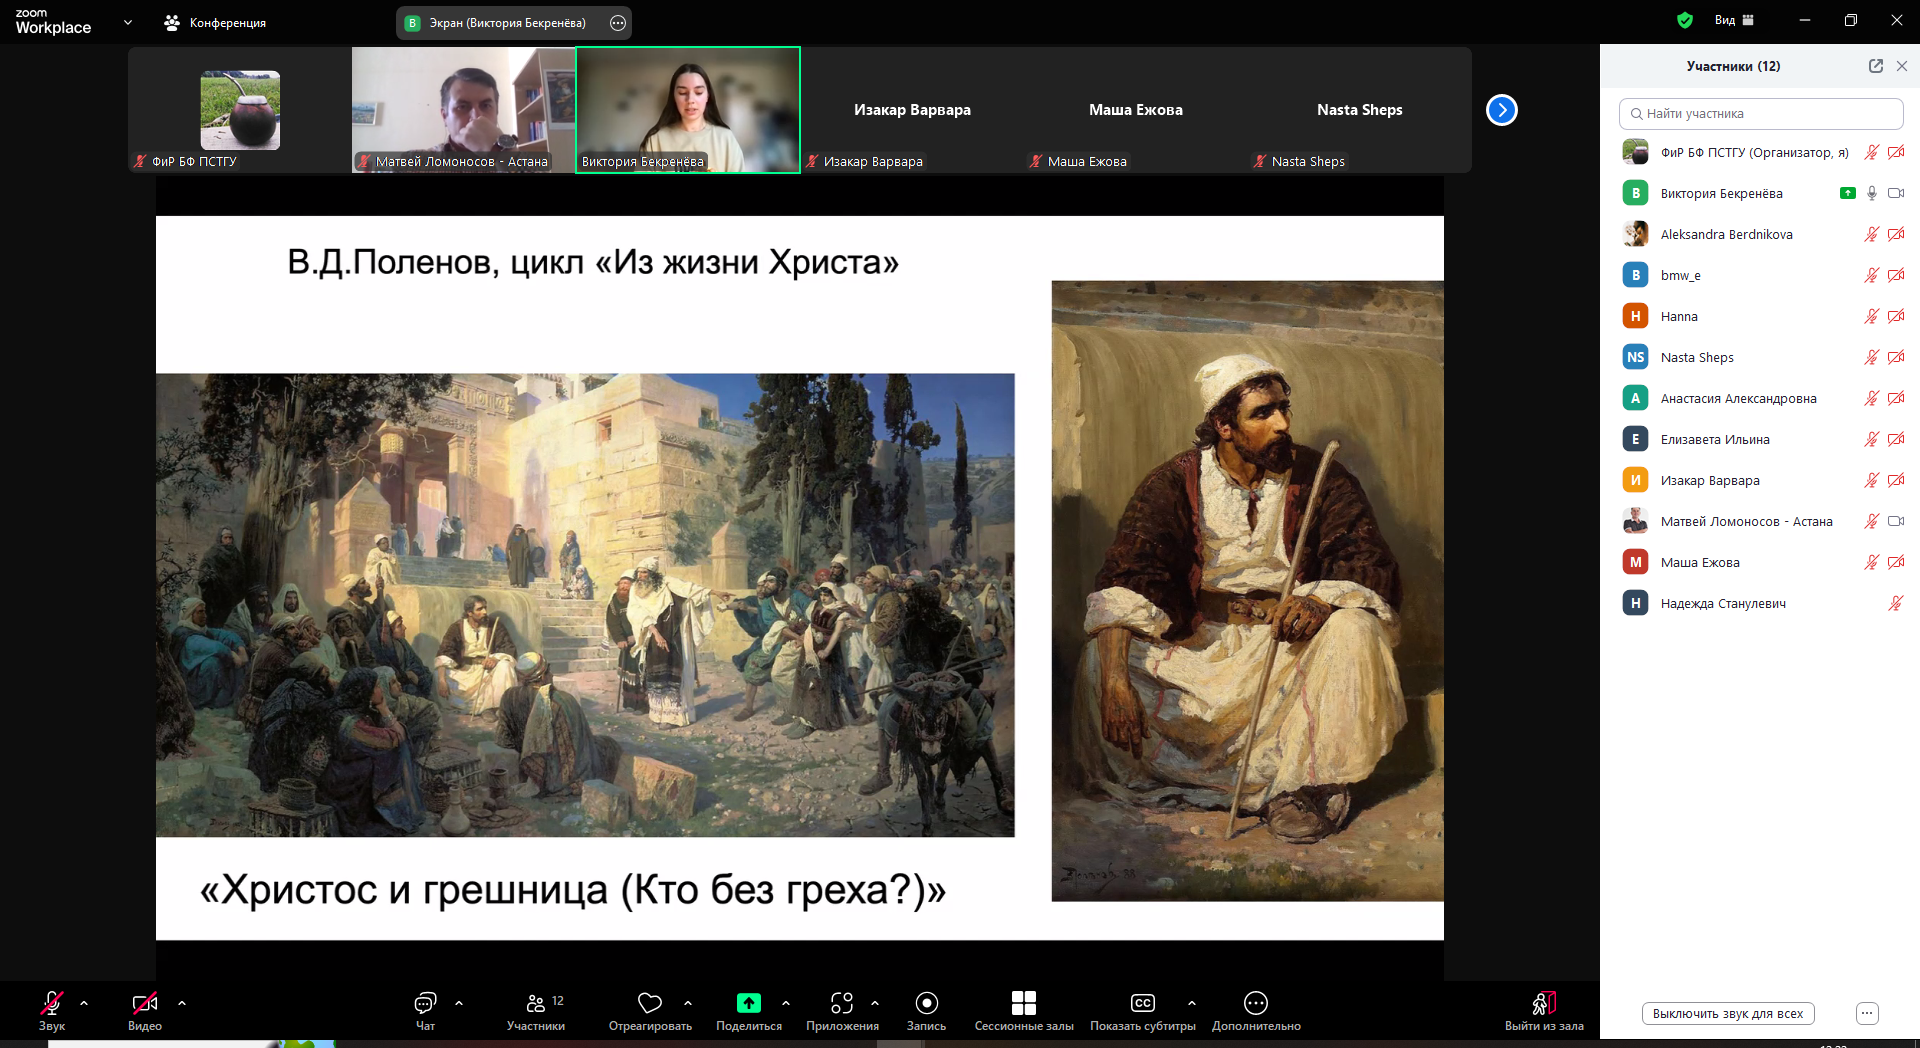Open Сессионные залы breakout rooms
This screenshot has height=1048, width=1920.
click(x=1024, y=1010)
